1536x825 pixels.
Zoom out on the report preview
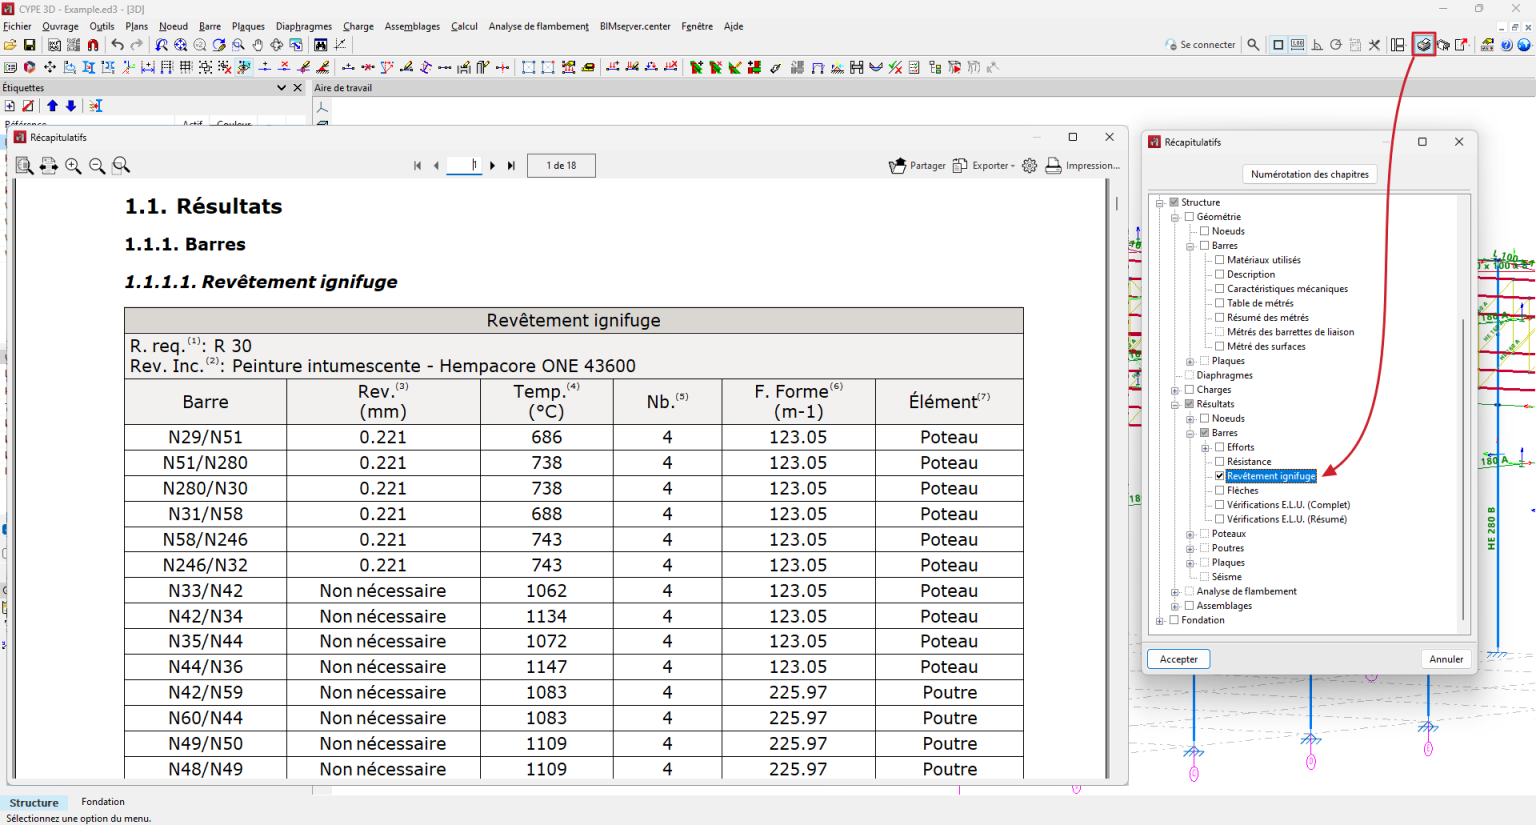click(97, 166)
